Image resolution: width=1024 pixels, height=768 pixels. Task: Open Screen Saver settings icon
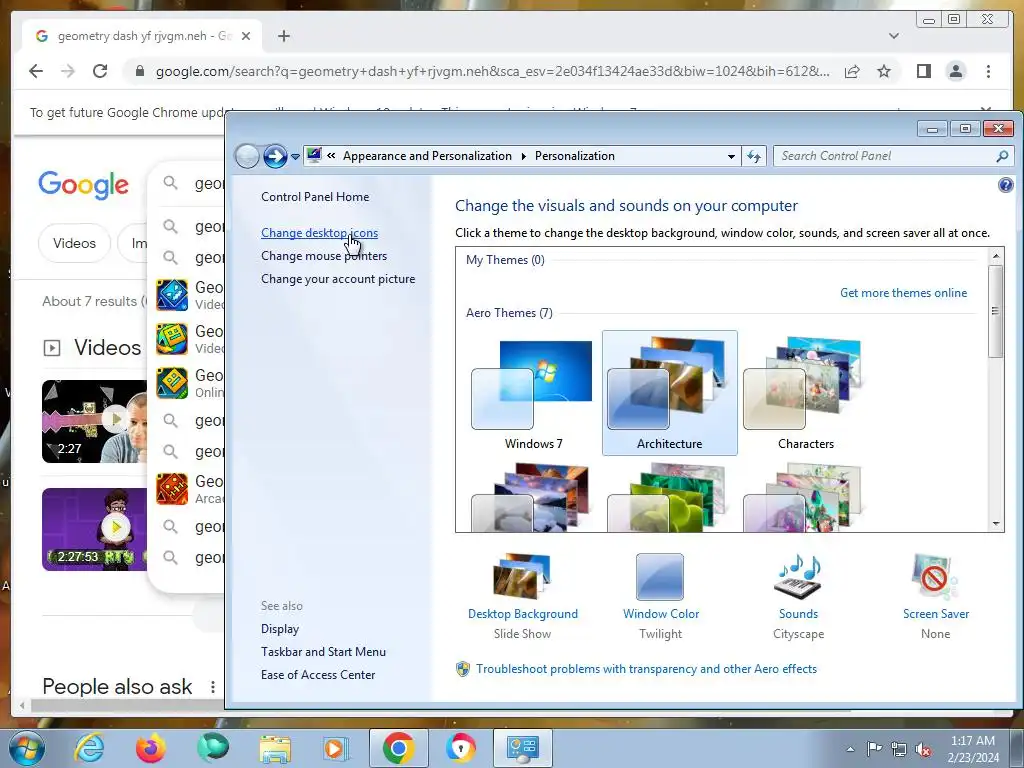[x=935, y=576]
